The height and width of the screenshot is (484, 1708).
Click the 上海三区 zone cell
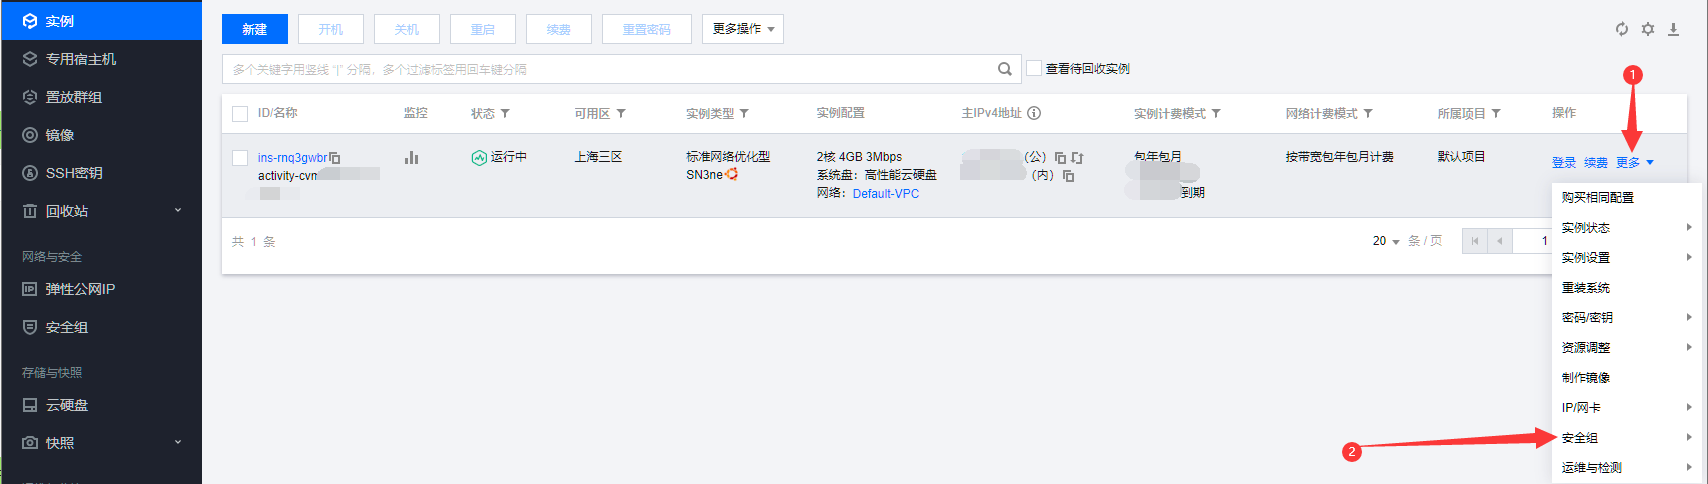pyautogui.click(x=598, y=157)
